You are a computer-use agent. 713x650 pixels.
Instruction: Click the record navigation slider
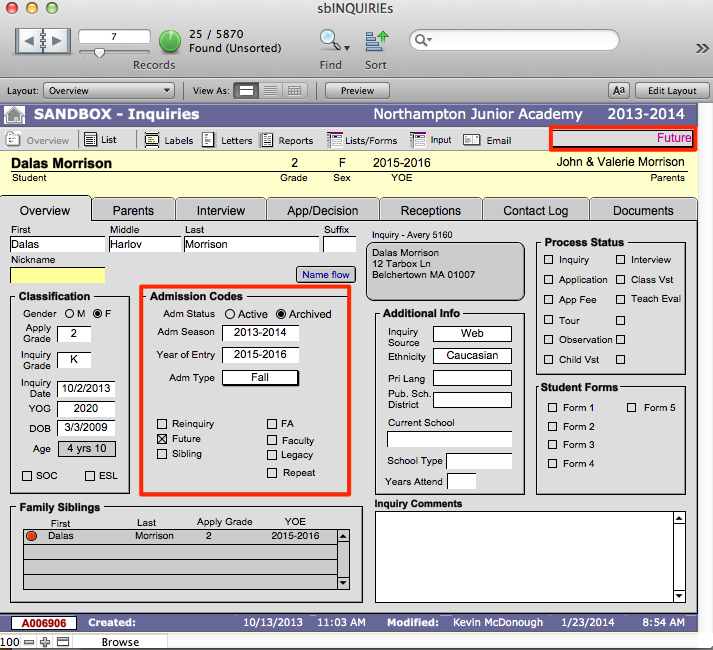coord(100,53)
